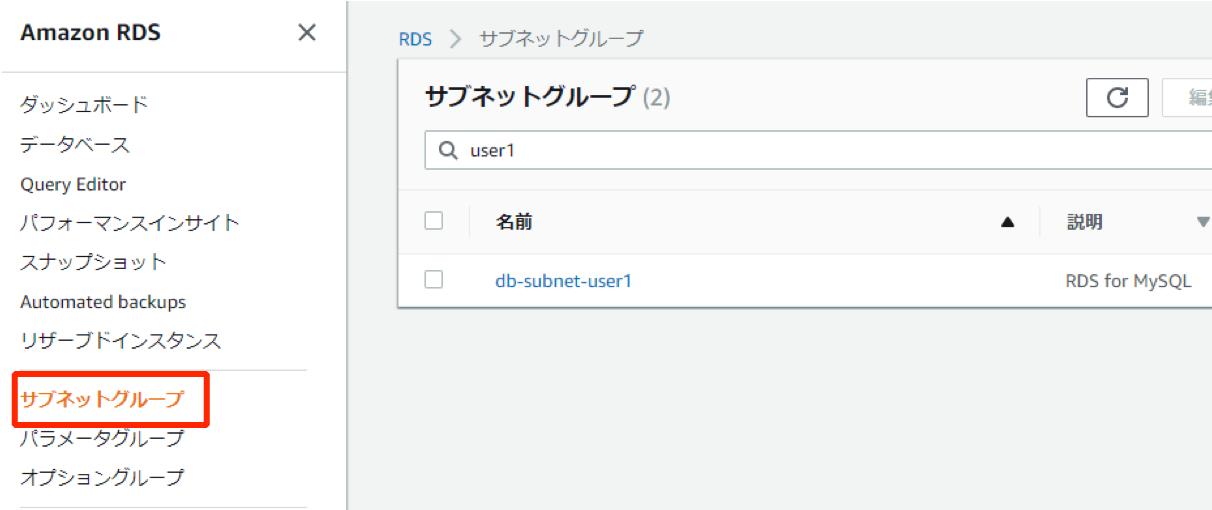Click the Amazon RDS sidebar title

point(90,33)
